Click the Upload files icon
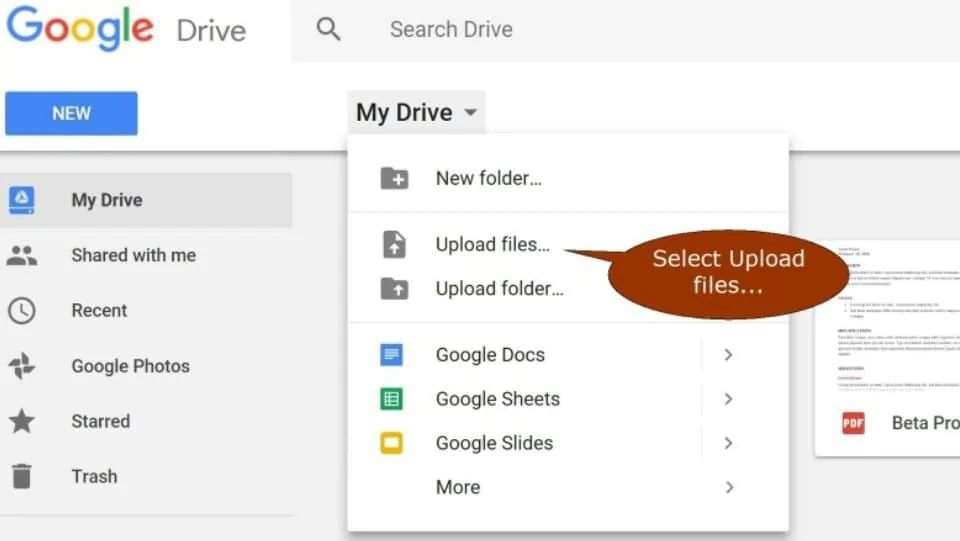Viewport: 960px width, 541px height. click(x=394, y=244)
